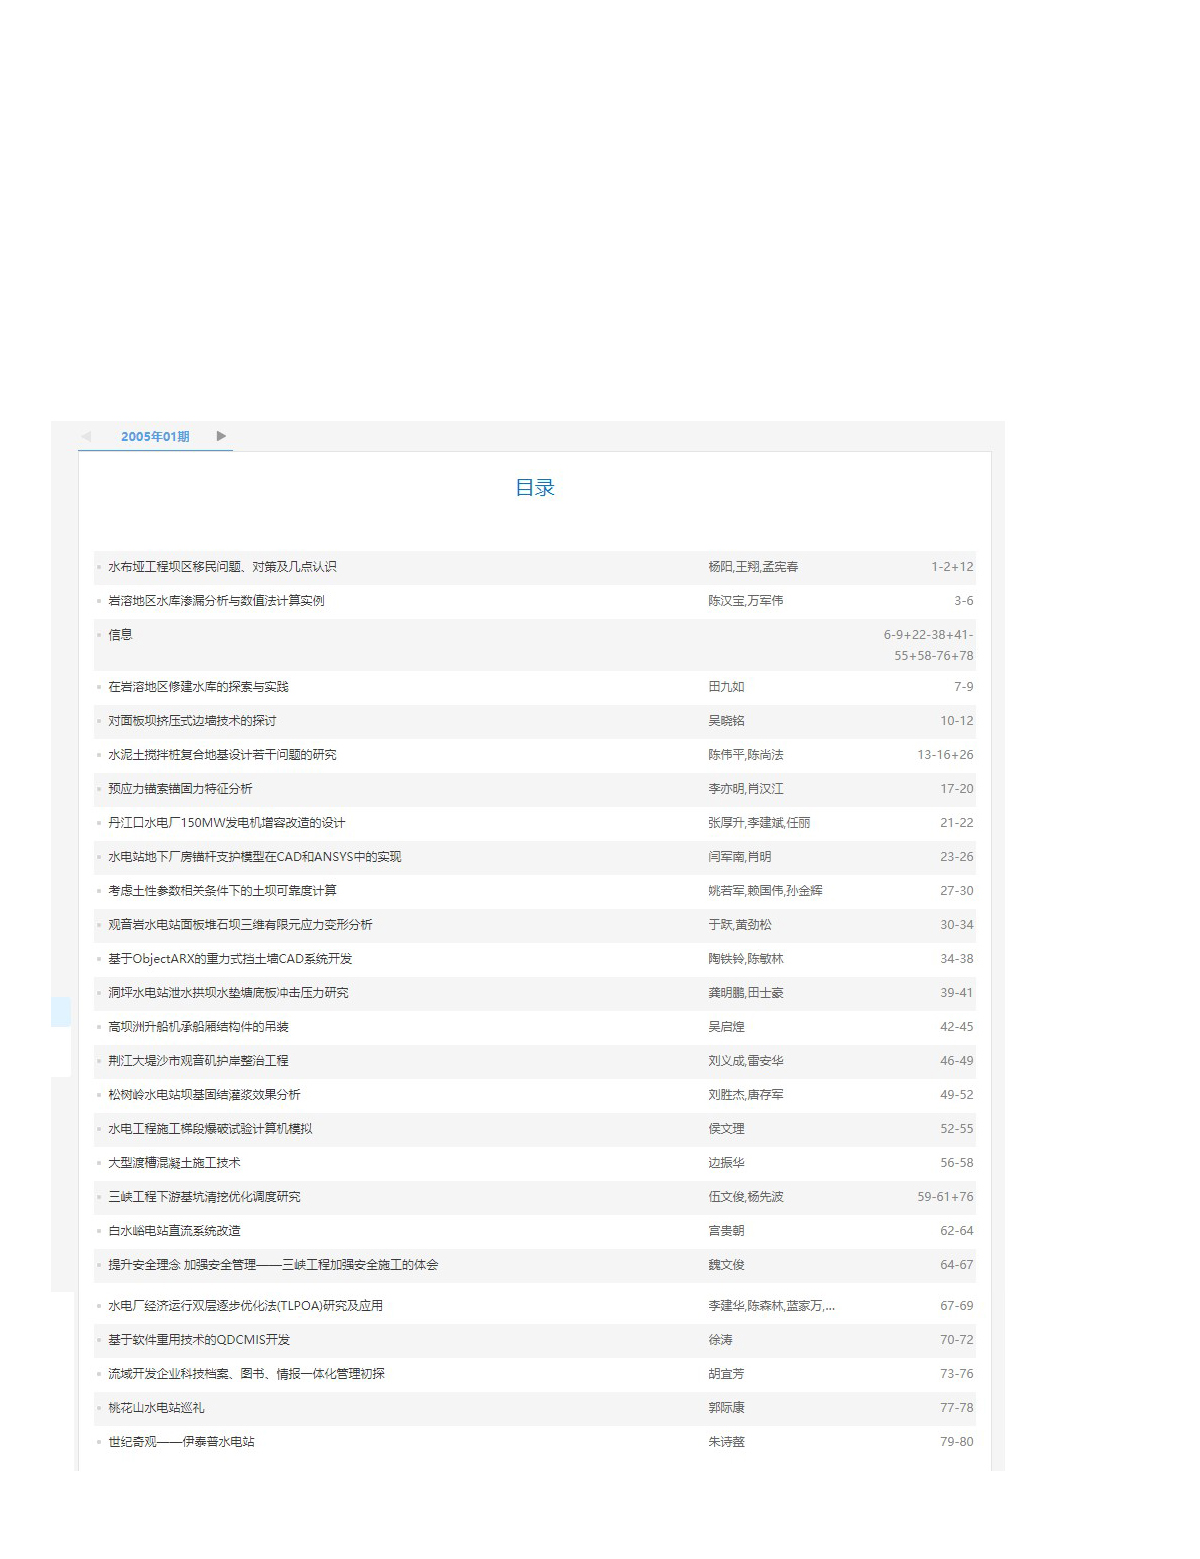Click authors 杨阳,王翔,孟宪春
The width and height of the screenshot is (1200, 1559).
pyautogui.click(x=753, y=567)
